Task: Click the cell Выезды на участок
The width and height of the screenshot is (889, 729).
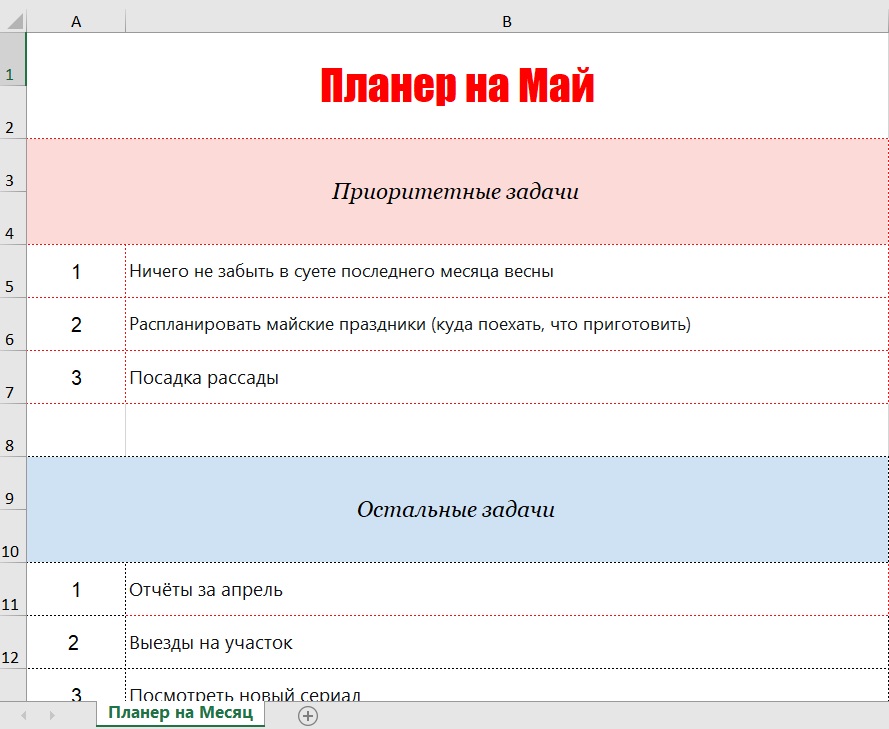Action: [x=506, y=642]
